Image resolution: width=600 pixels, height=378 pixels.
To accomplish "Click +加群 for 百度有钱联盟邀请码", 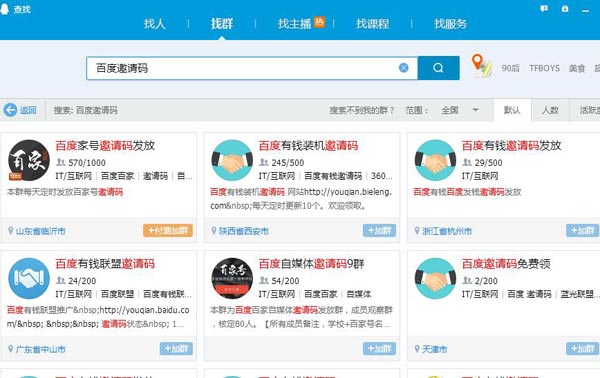I will tap(176, 349).
